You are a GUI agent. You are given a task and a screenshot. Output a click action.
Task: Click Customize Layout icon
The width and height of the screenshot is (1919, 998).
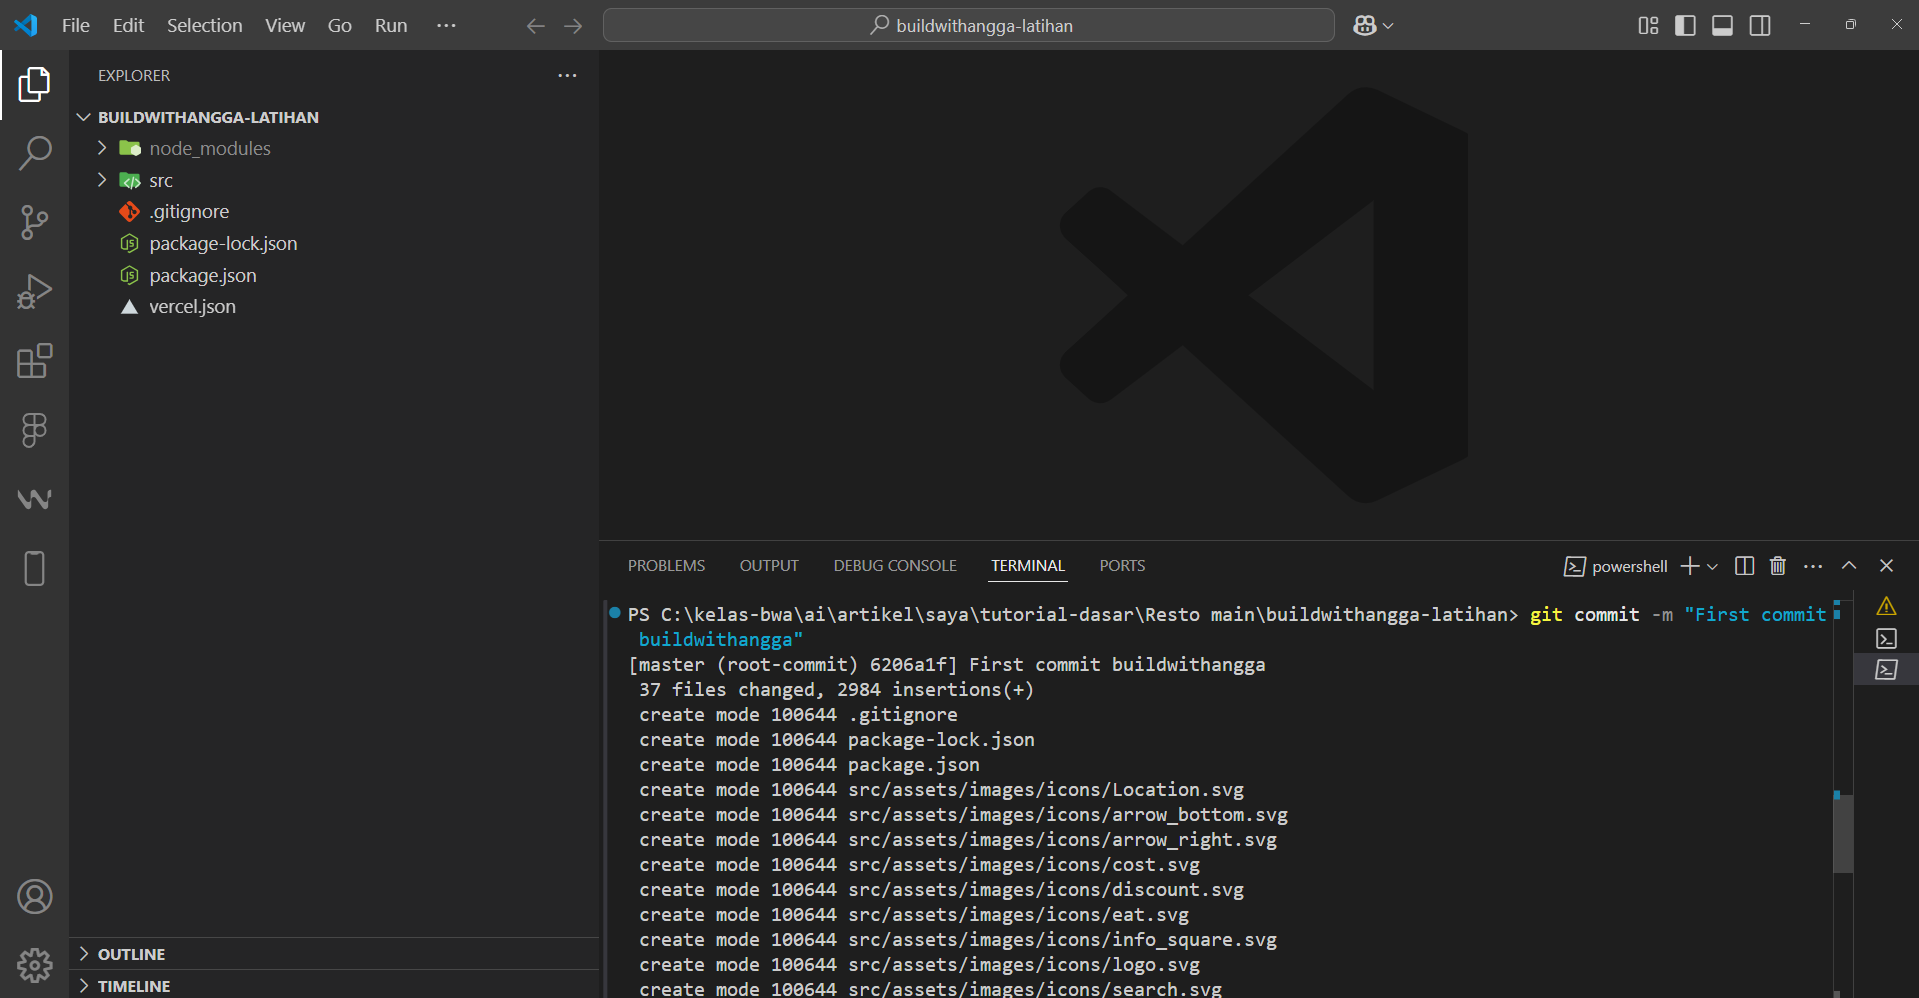tap(1648, 26)
